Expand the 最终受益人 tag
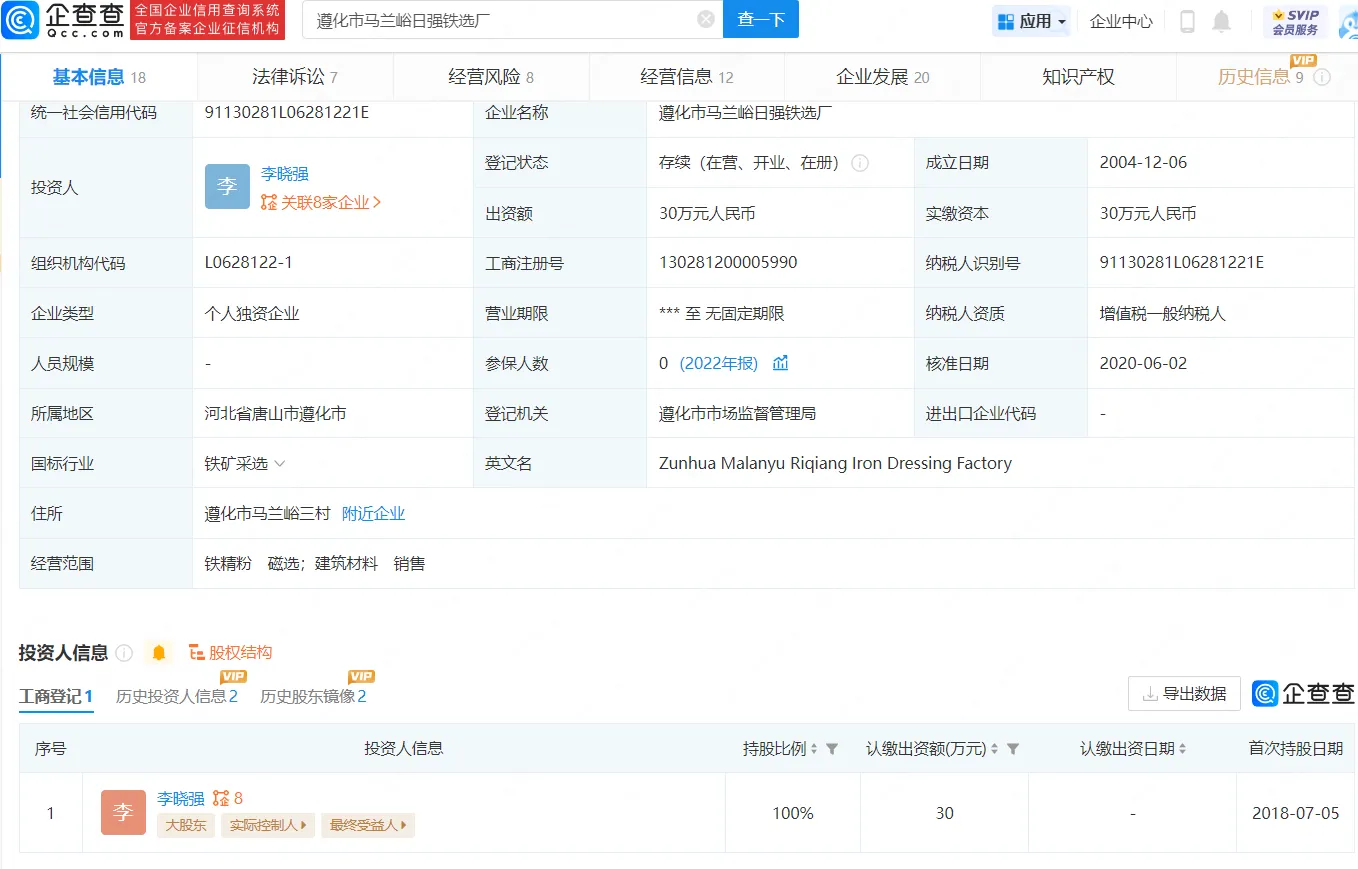 [368, 825]
